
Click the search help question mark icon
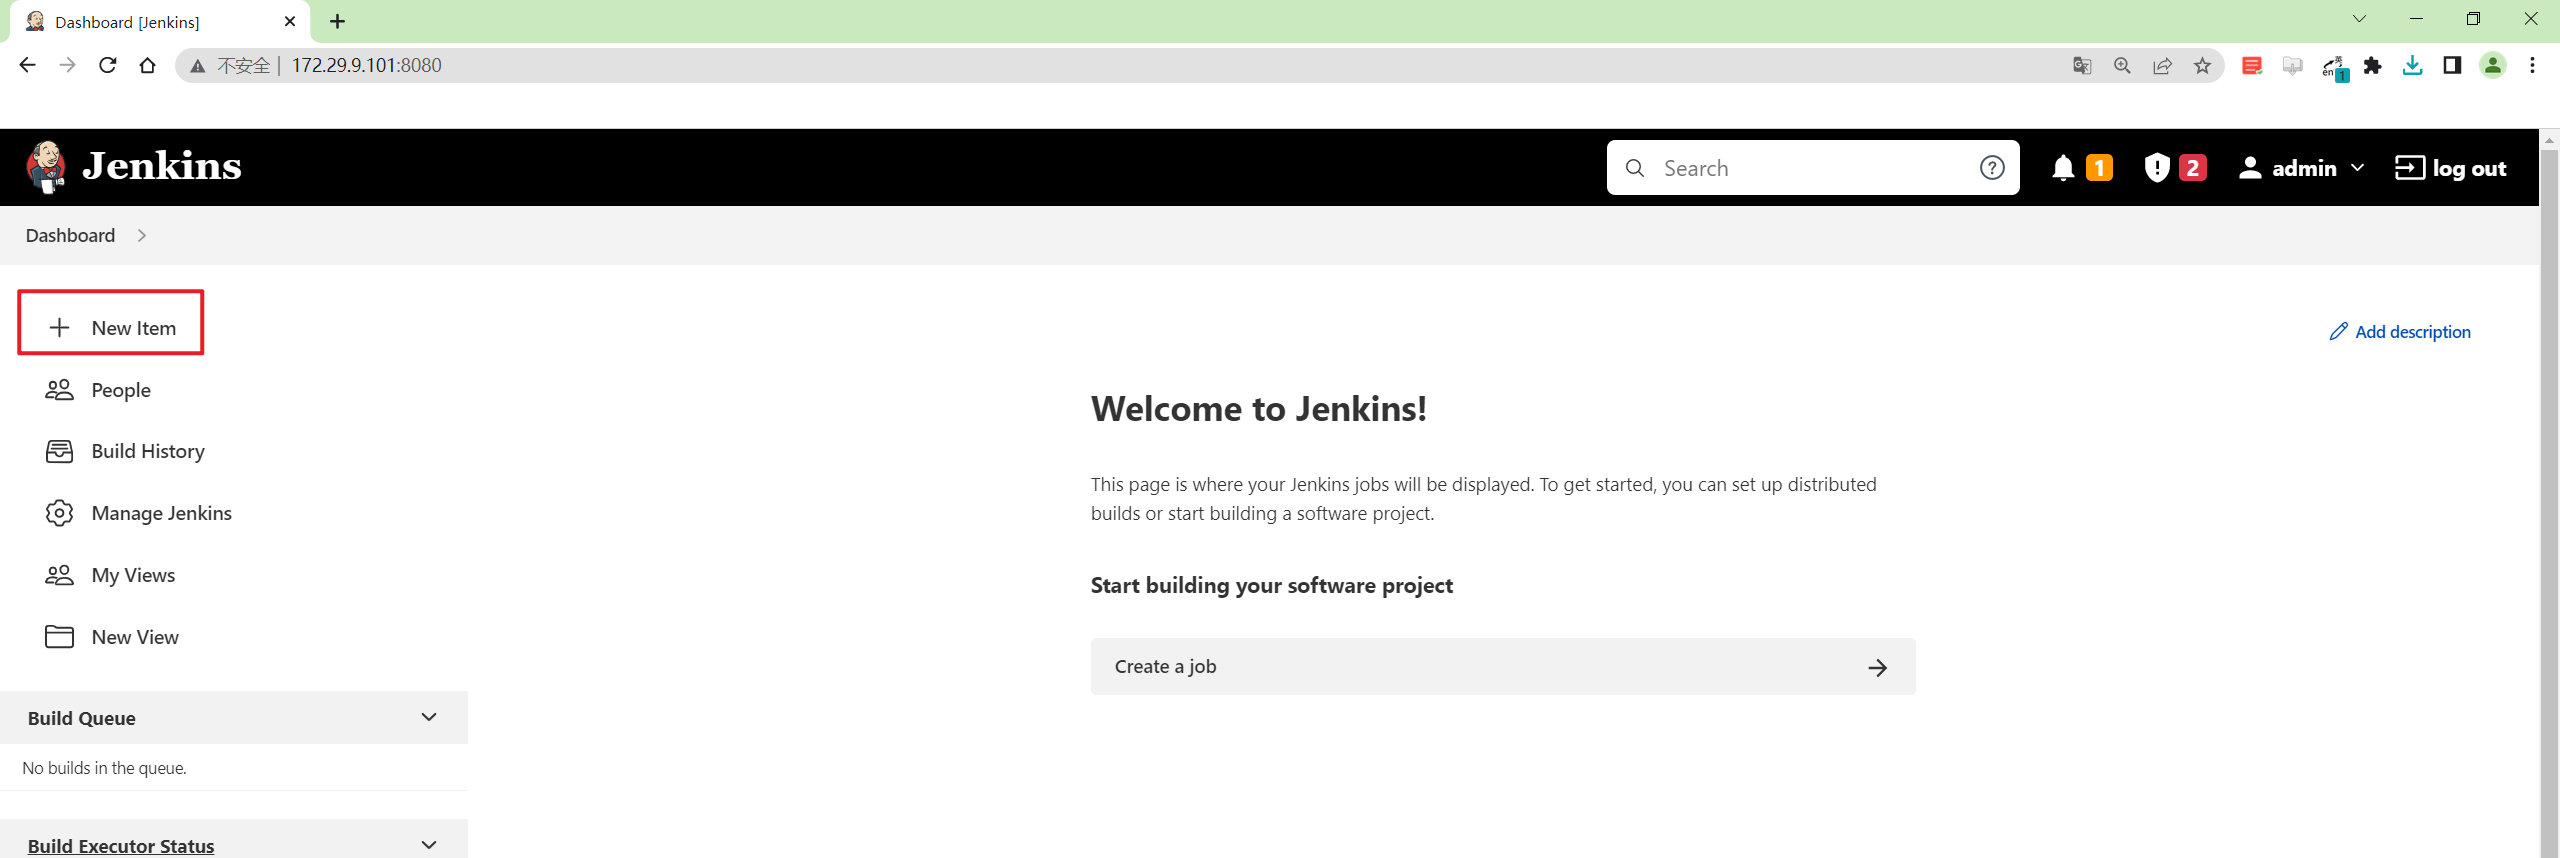click(x=1992, y=168)
